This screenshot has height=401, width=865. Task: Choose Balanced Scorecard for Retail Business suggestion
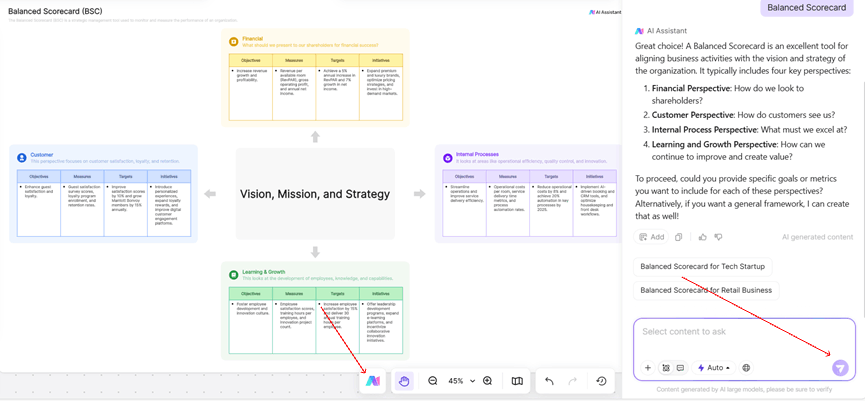coord(706,290)
